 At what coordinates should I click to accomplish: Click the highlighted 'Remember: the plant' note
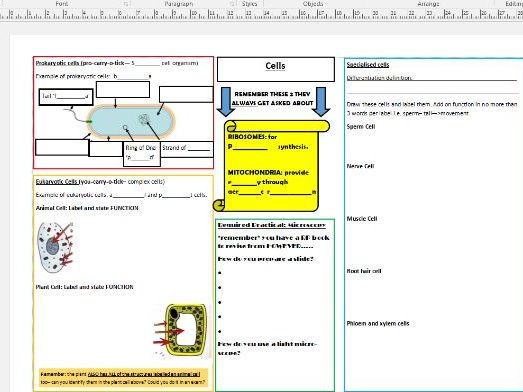[123, 378]
